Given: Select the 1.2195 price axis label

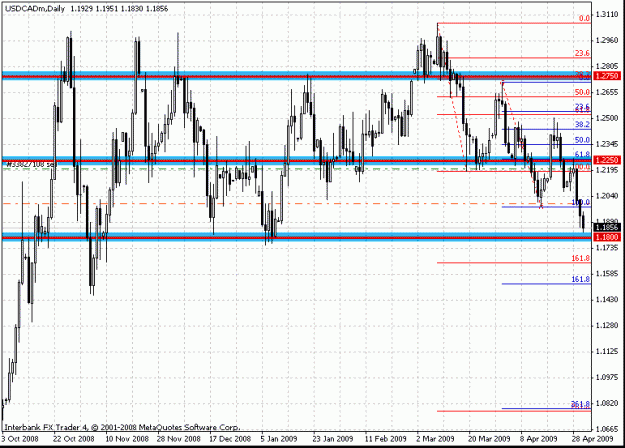Looking at the screenshot, I should click(x=607, y=170).
